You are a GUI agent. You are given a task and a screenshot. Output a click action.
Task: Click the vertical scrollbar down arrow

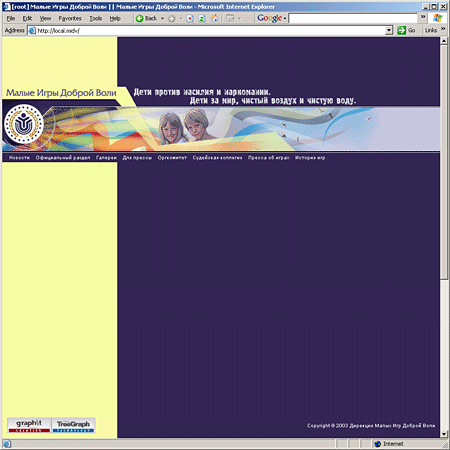(x=444, y=434)
